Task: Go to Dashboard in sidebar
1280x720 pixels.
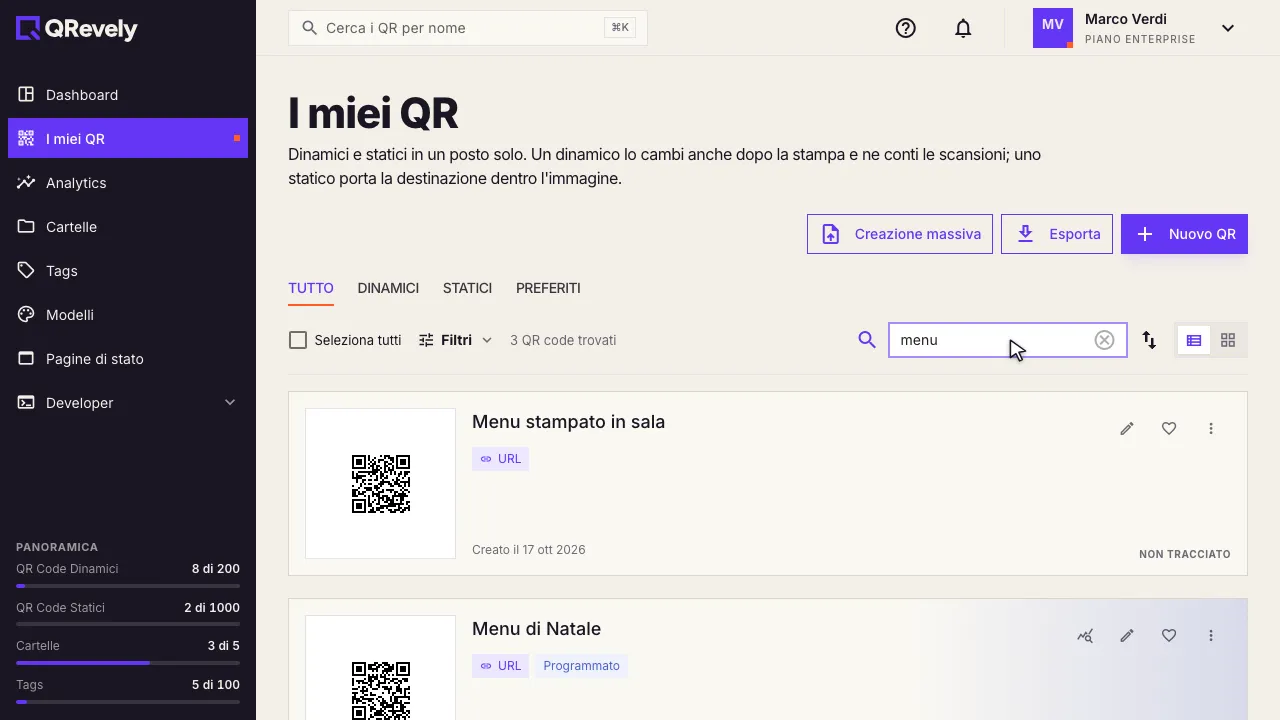Action: pos(128,95)
